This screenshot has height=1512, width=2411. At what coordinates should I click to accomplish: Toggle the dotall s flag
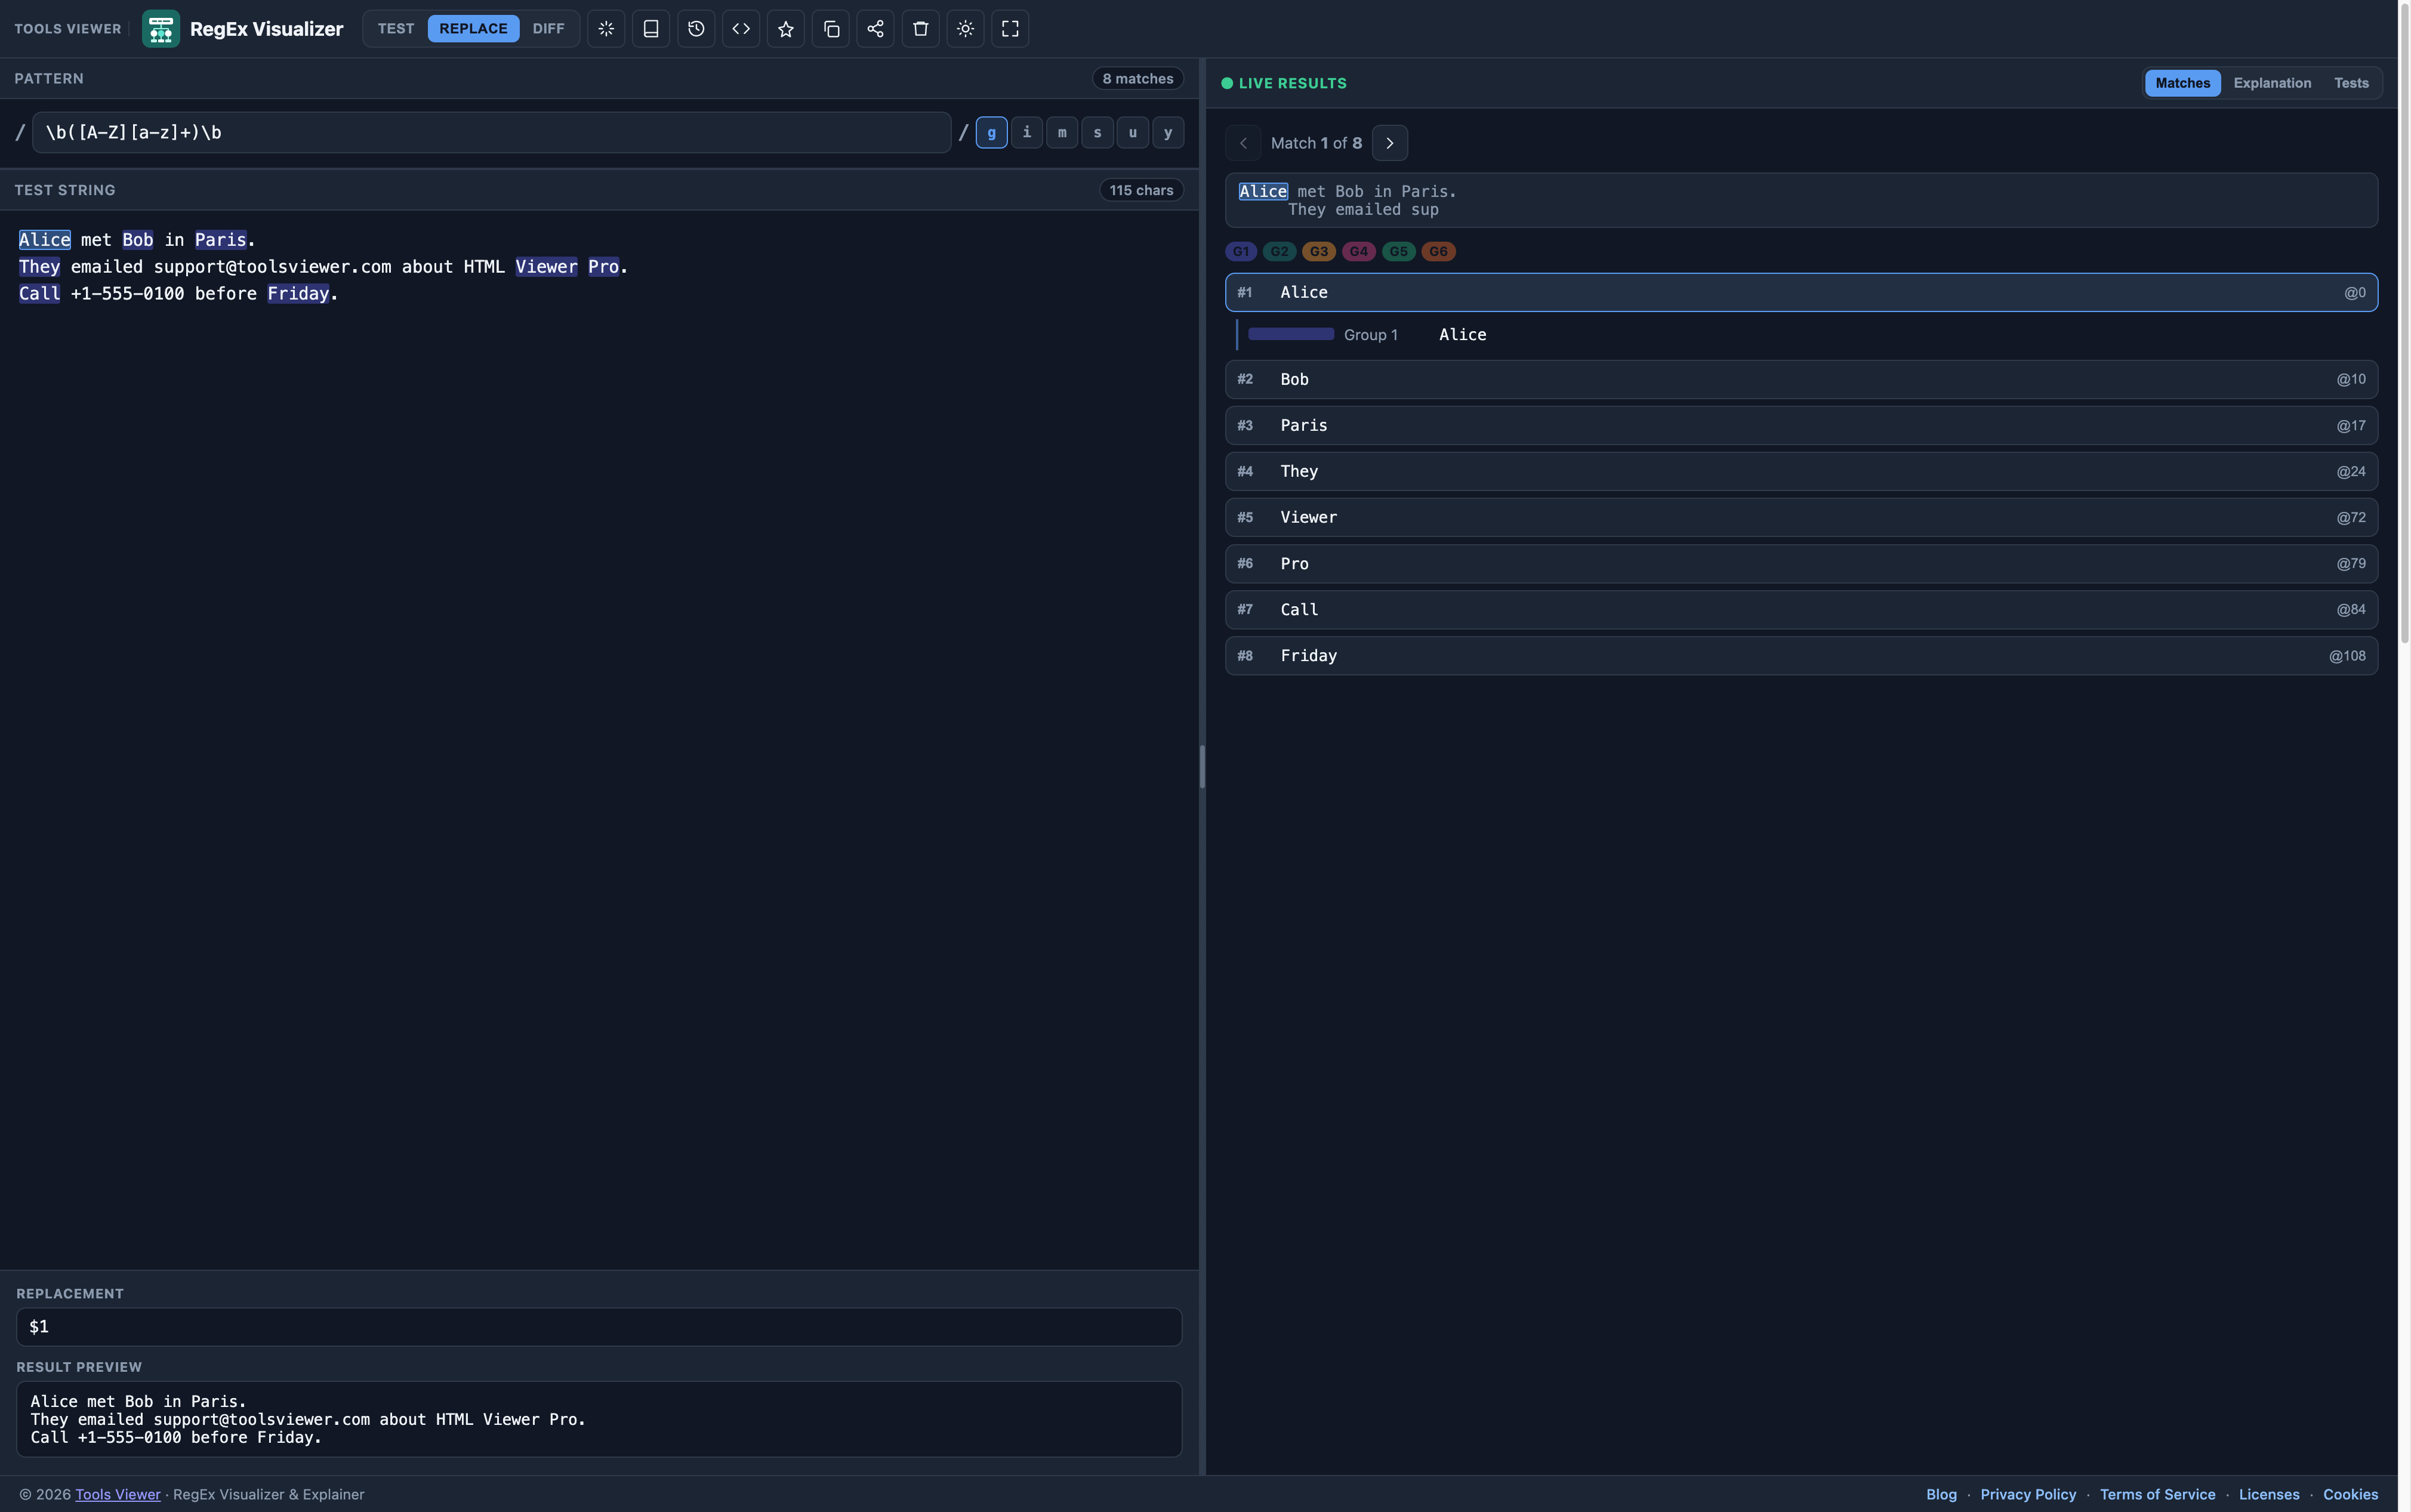pyautogui.click(x=1097, y=133)
